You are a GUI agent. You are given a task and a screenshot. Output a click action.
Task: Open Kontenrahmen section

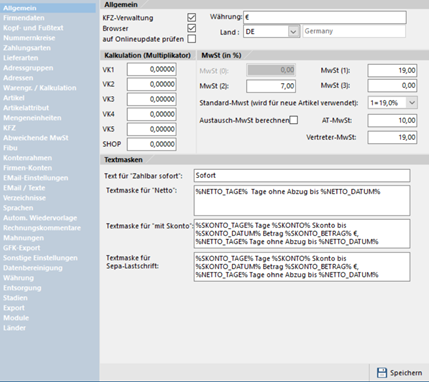[x=28, y=158]
